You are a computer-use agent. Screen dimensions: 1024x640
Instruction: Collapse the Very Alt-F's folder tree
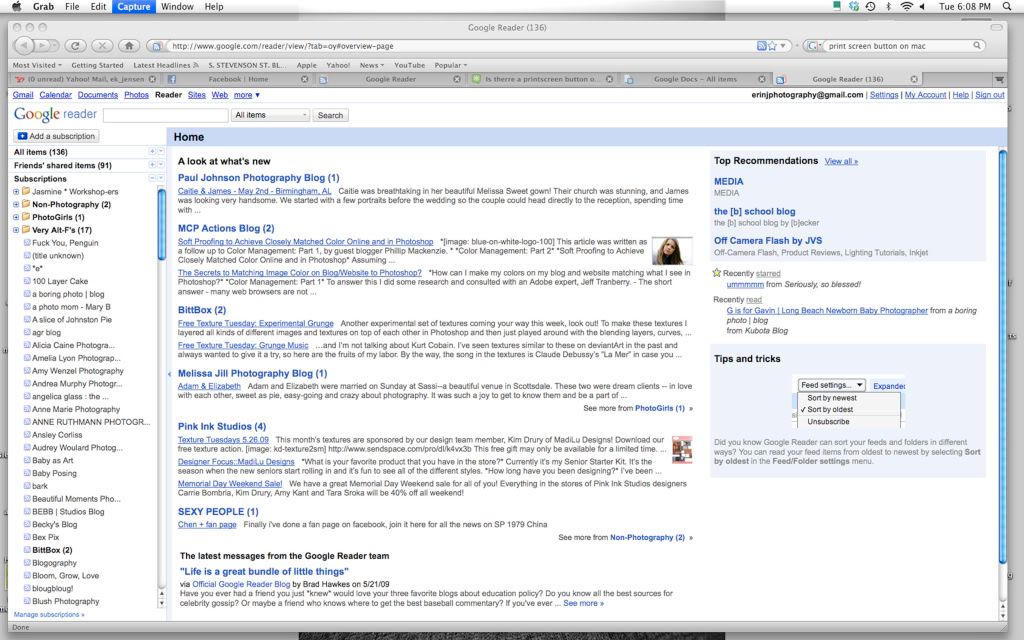[16, 230]
